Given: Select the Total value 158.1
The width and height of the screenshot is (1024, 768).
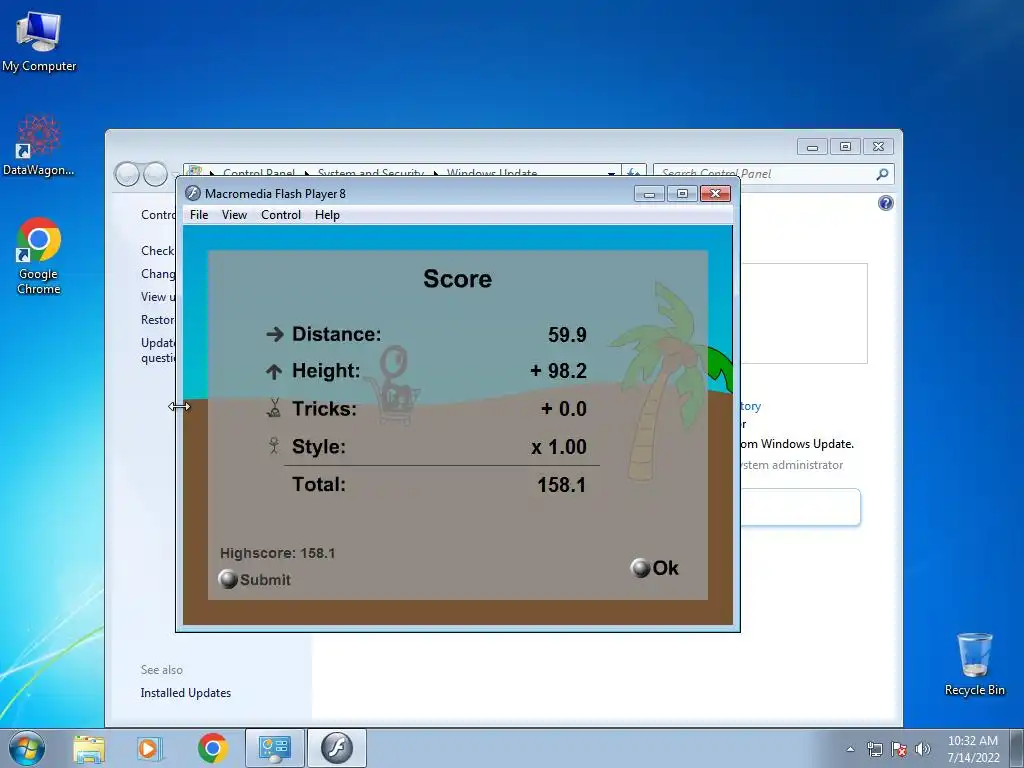Looking at the screenshot, I should tap(562, 485).
